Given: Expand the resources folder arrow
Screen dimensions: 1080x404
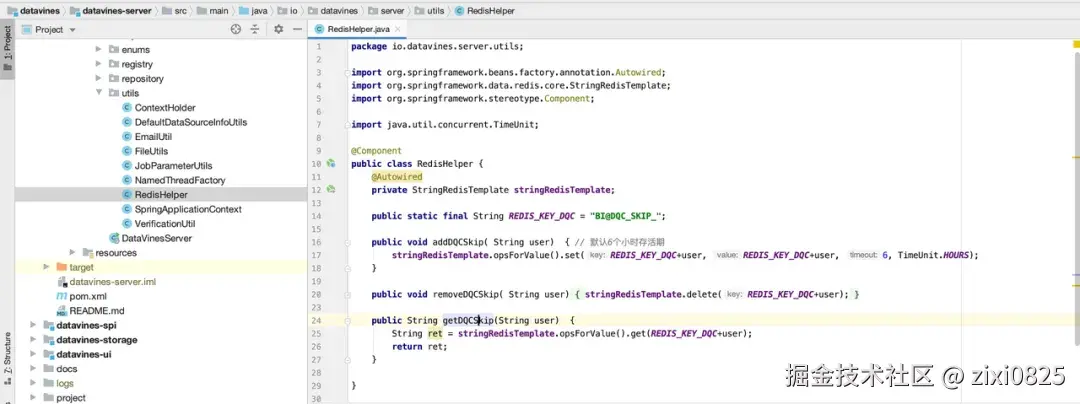Looking at the screenshot, I should click(72, 253).
